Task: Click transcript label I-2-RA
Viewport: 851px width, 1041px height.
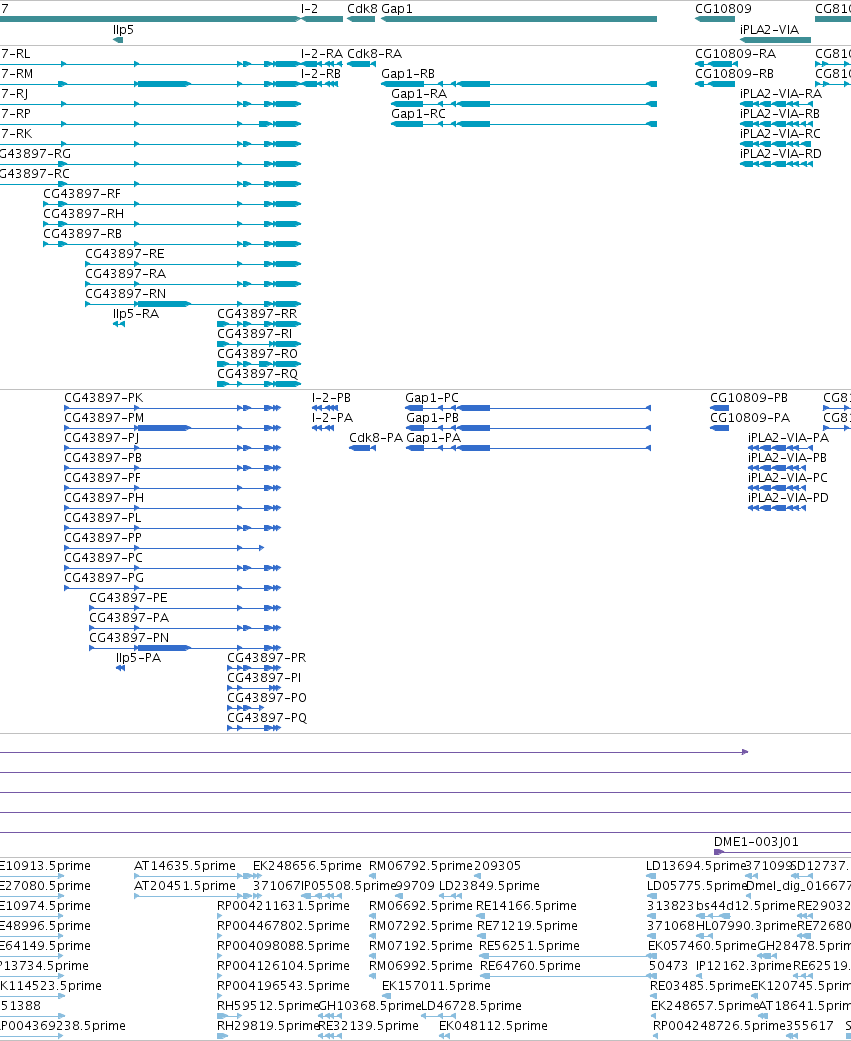Action: pos(321,54)
